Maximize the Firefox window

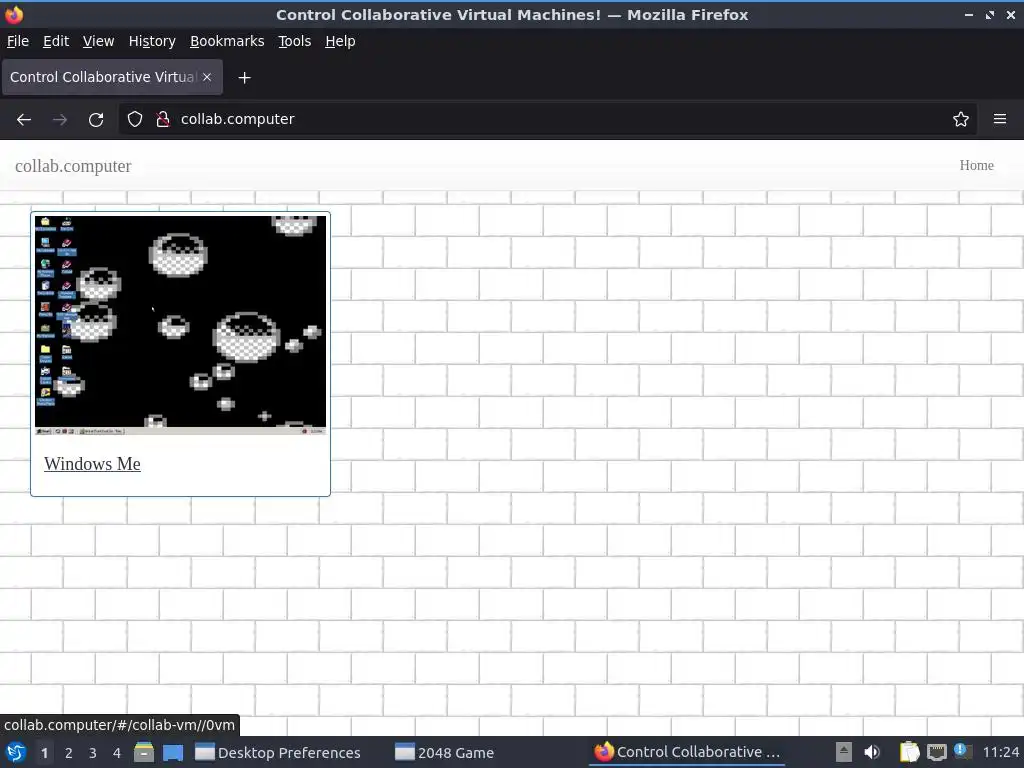[990, 14]
